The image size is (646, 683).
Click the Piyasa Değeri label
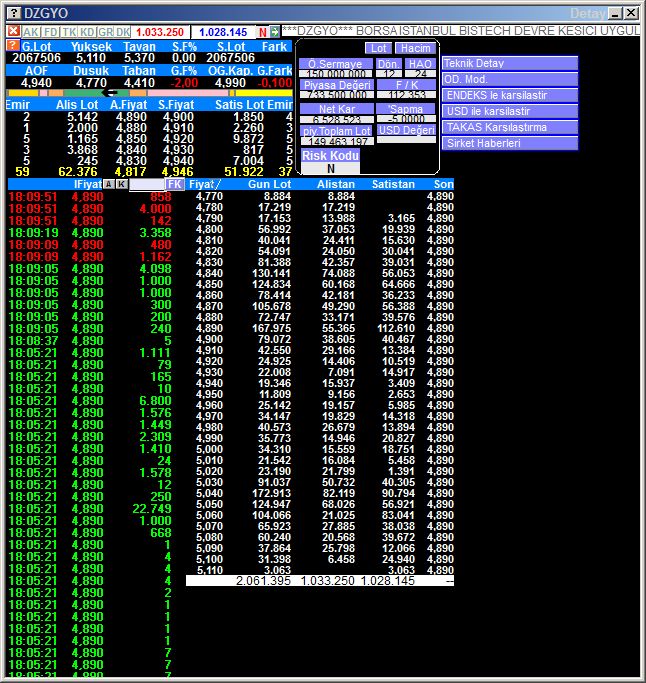point(337,85)
